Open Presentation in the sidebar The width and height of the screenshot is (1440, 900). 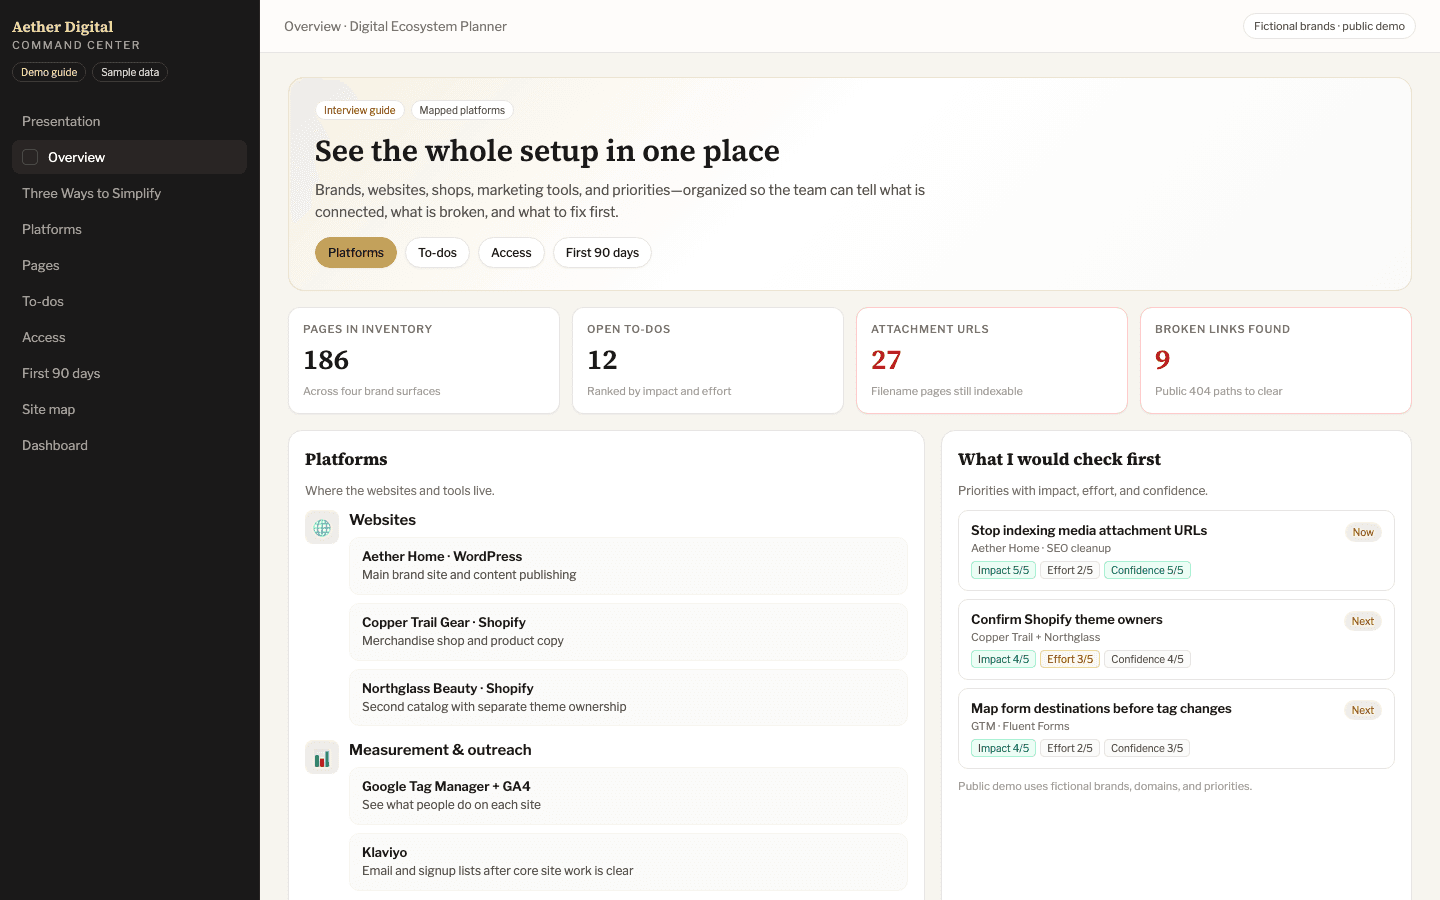coord(129,121)
